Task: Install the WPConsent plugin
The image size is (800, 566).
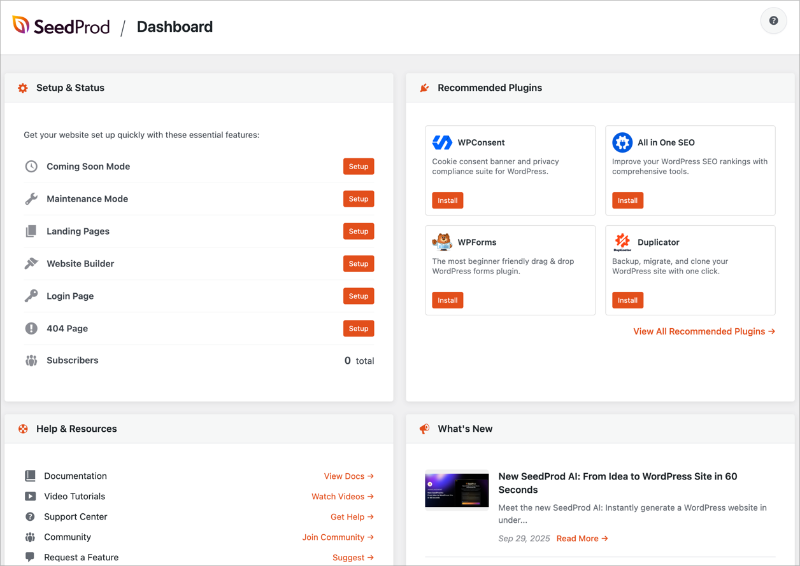Action: pos(447,201)
